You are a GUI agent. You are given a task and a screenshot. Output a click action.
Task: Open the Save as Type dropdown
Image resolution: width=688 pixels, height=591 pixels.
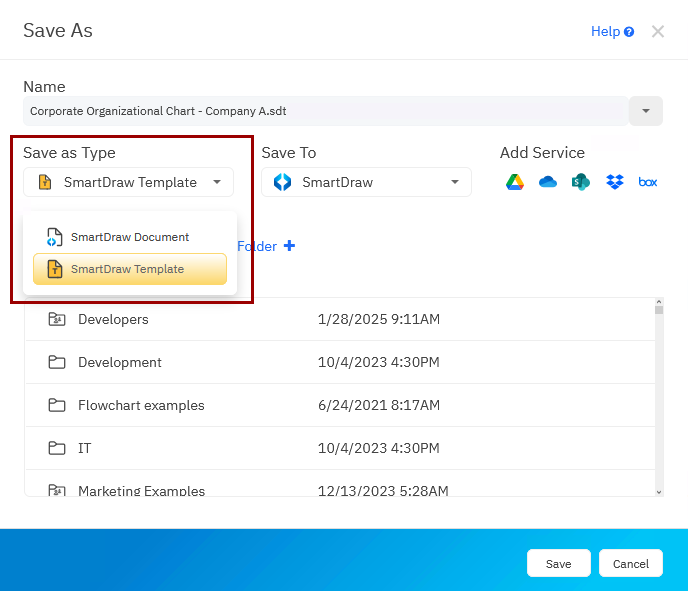128,182
